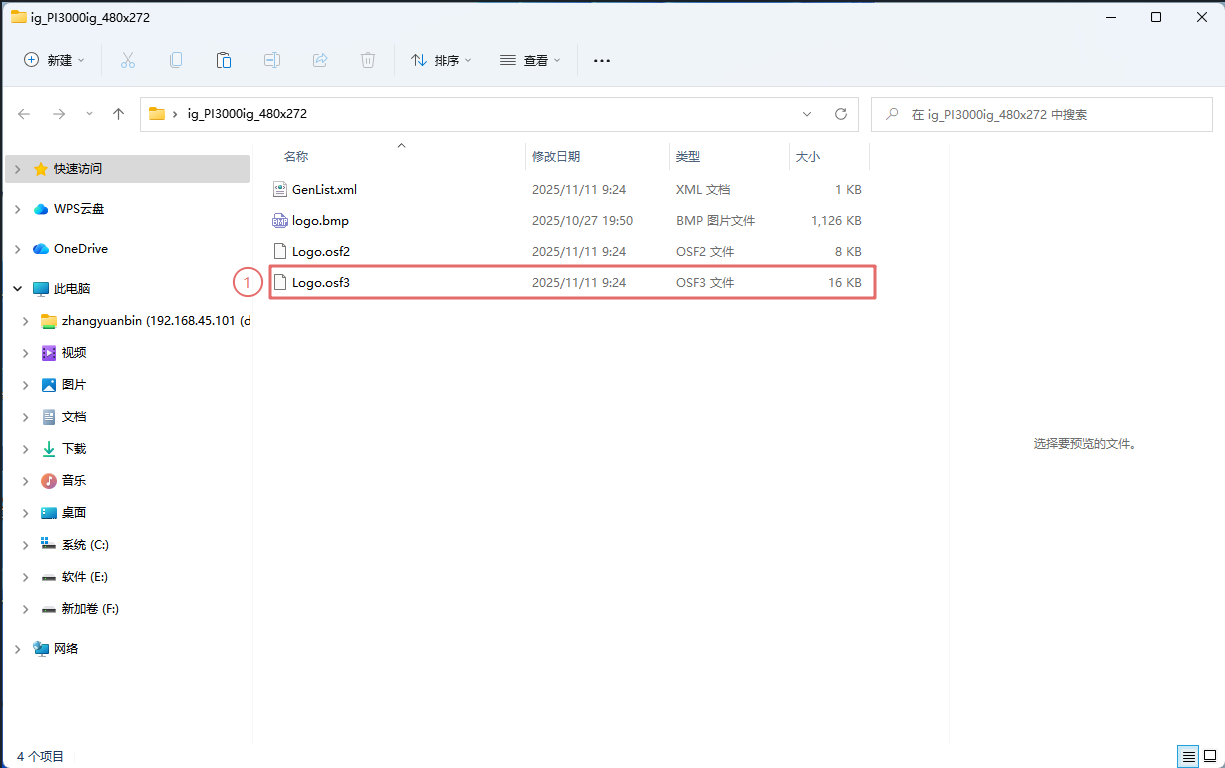Select the Logo.osf3 file
The height and width of the screenshot is (768, 1225).
321,283
